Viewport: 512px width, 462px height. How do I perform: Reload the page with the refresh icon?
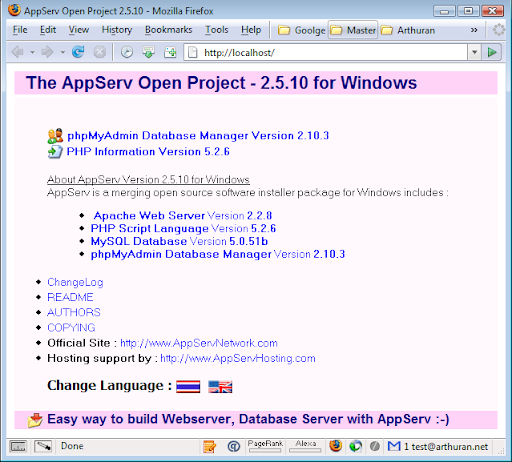(78, 52)
